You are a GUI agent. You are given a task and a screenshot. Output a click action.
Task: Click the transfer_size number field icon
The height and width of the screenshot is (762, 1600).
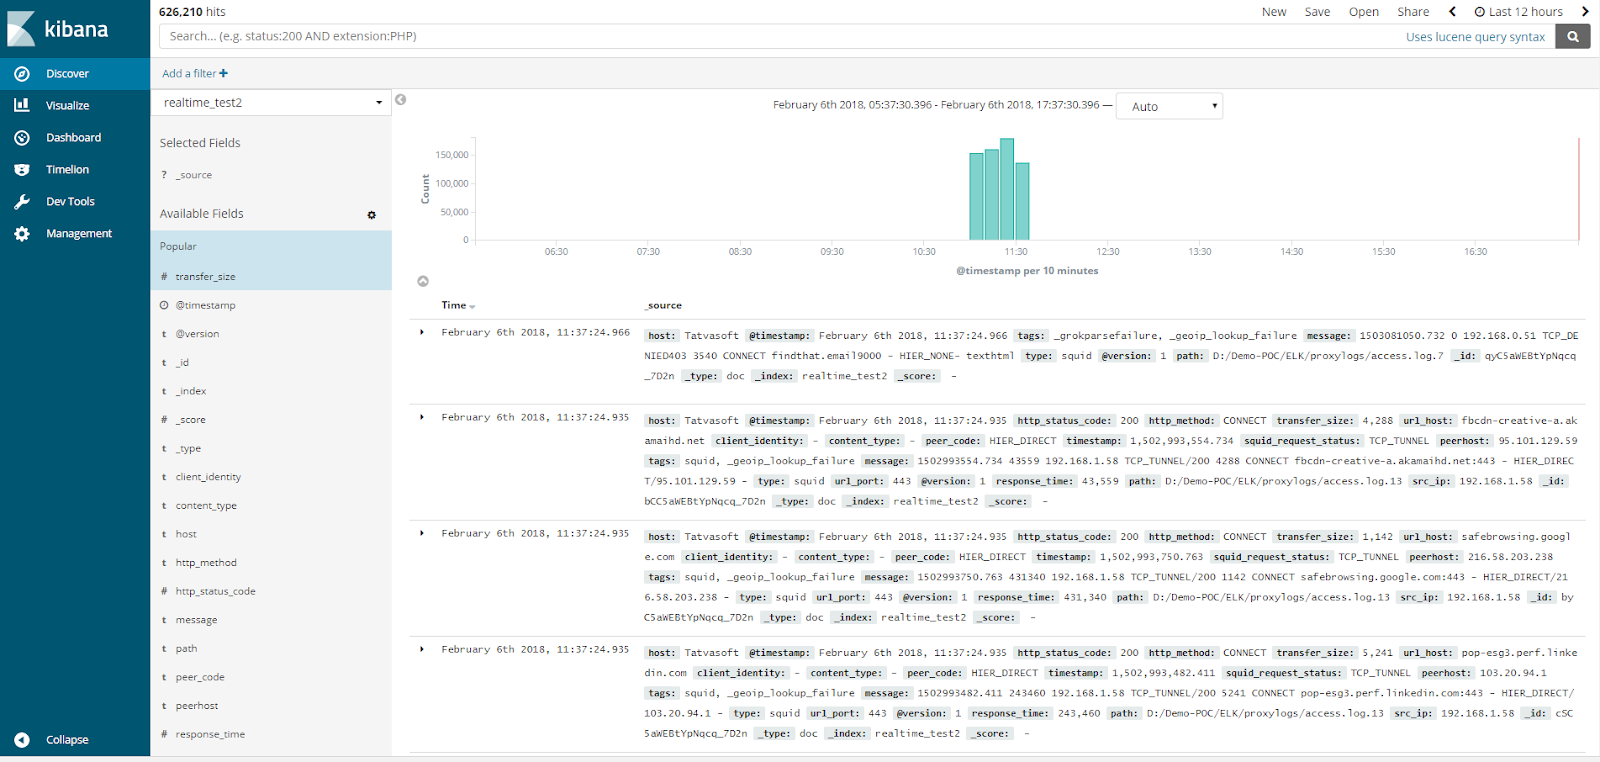(164, 277)
